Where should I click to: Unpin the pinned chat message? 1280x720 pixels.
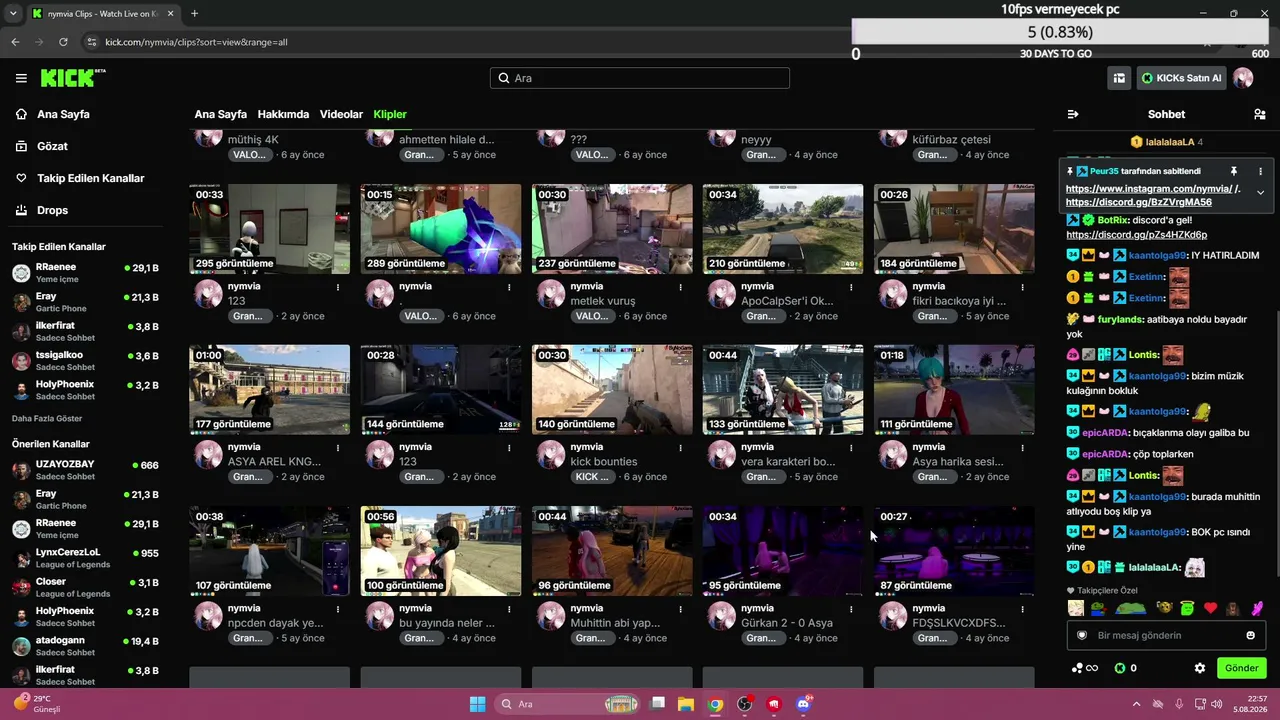1233,171
